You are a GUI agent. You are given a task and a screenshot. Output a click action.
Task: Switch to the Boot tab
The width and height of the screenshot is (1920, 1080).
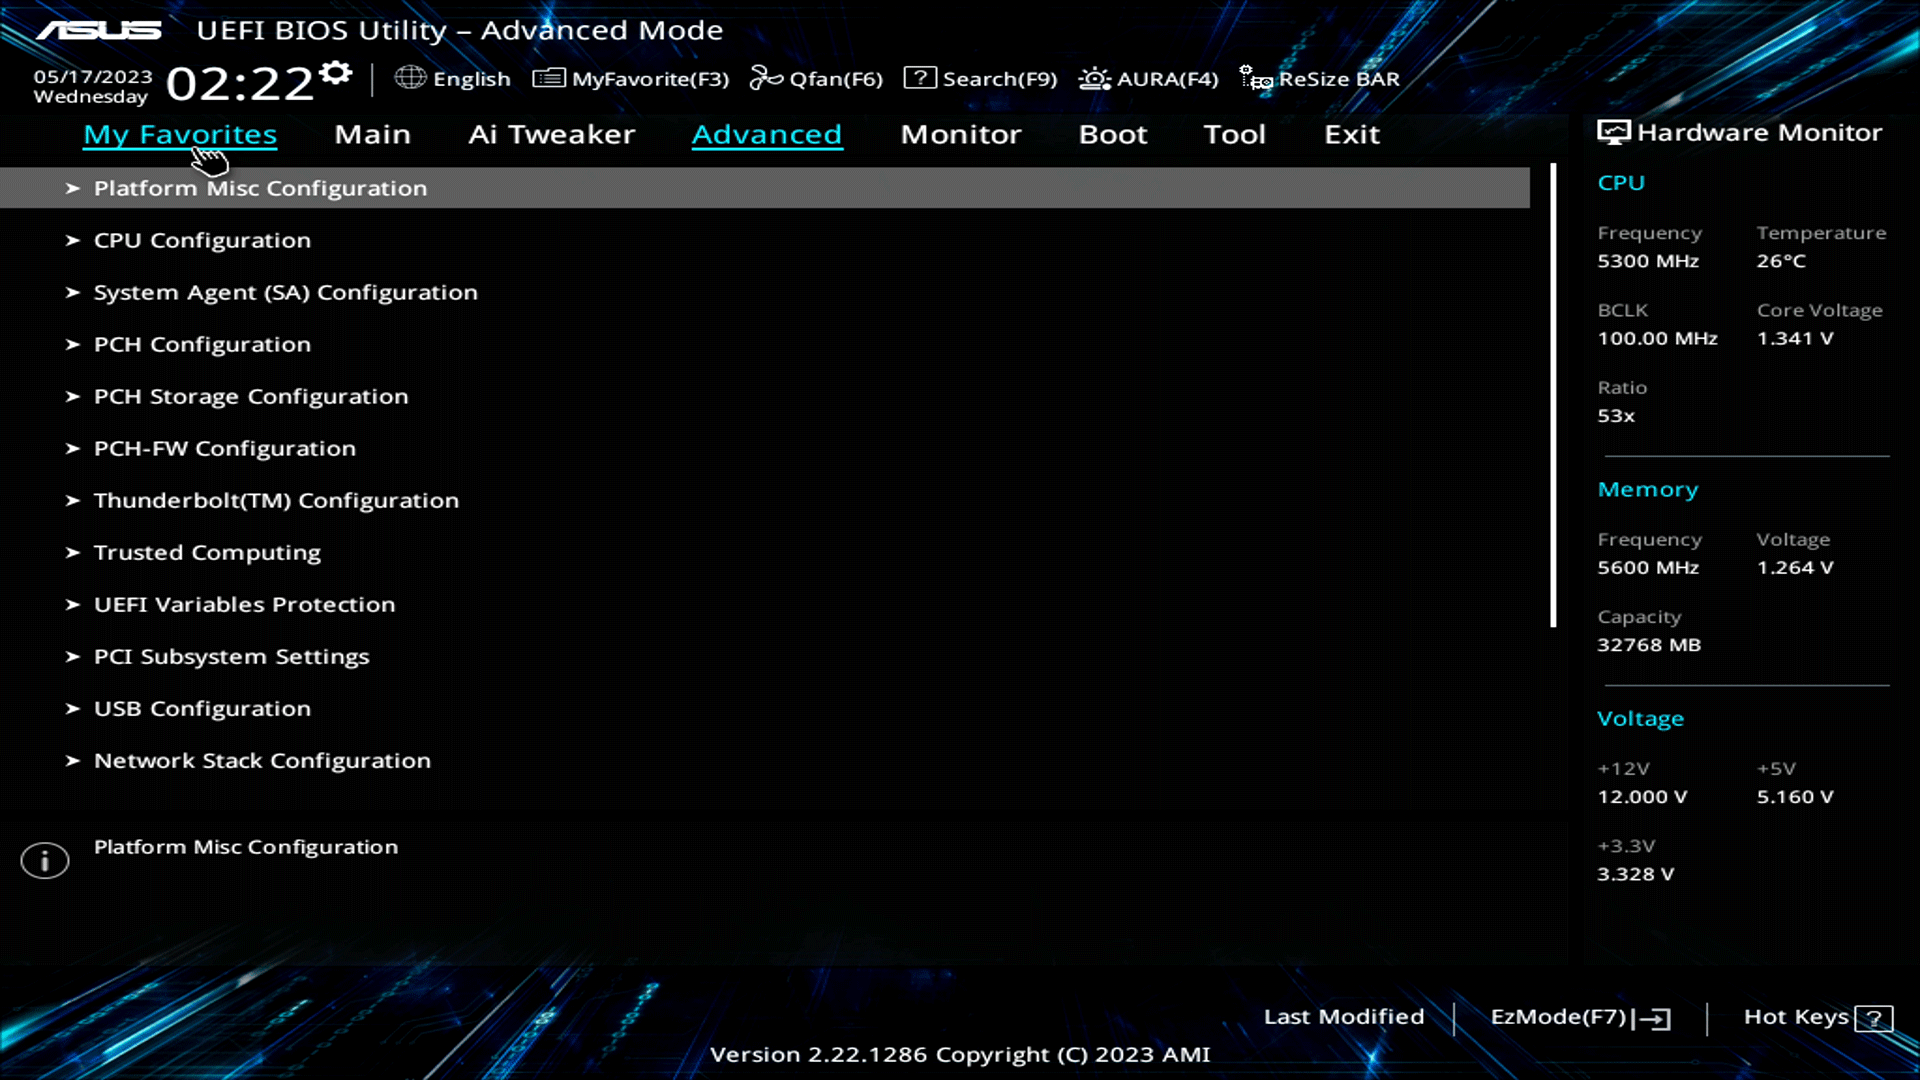click(x=1113, y=134)
